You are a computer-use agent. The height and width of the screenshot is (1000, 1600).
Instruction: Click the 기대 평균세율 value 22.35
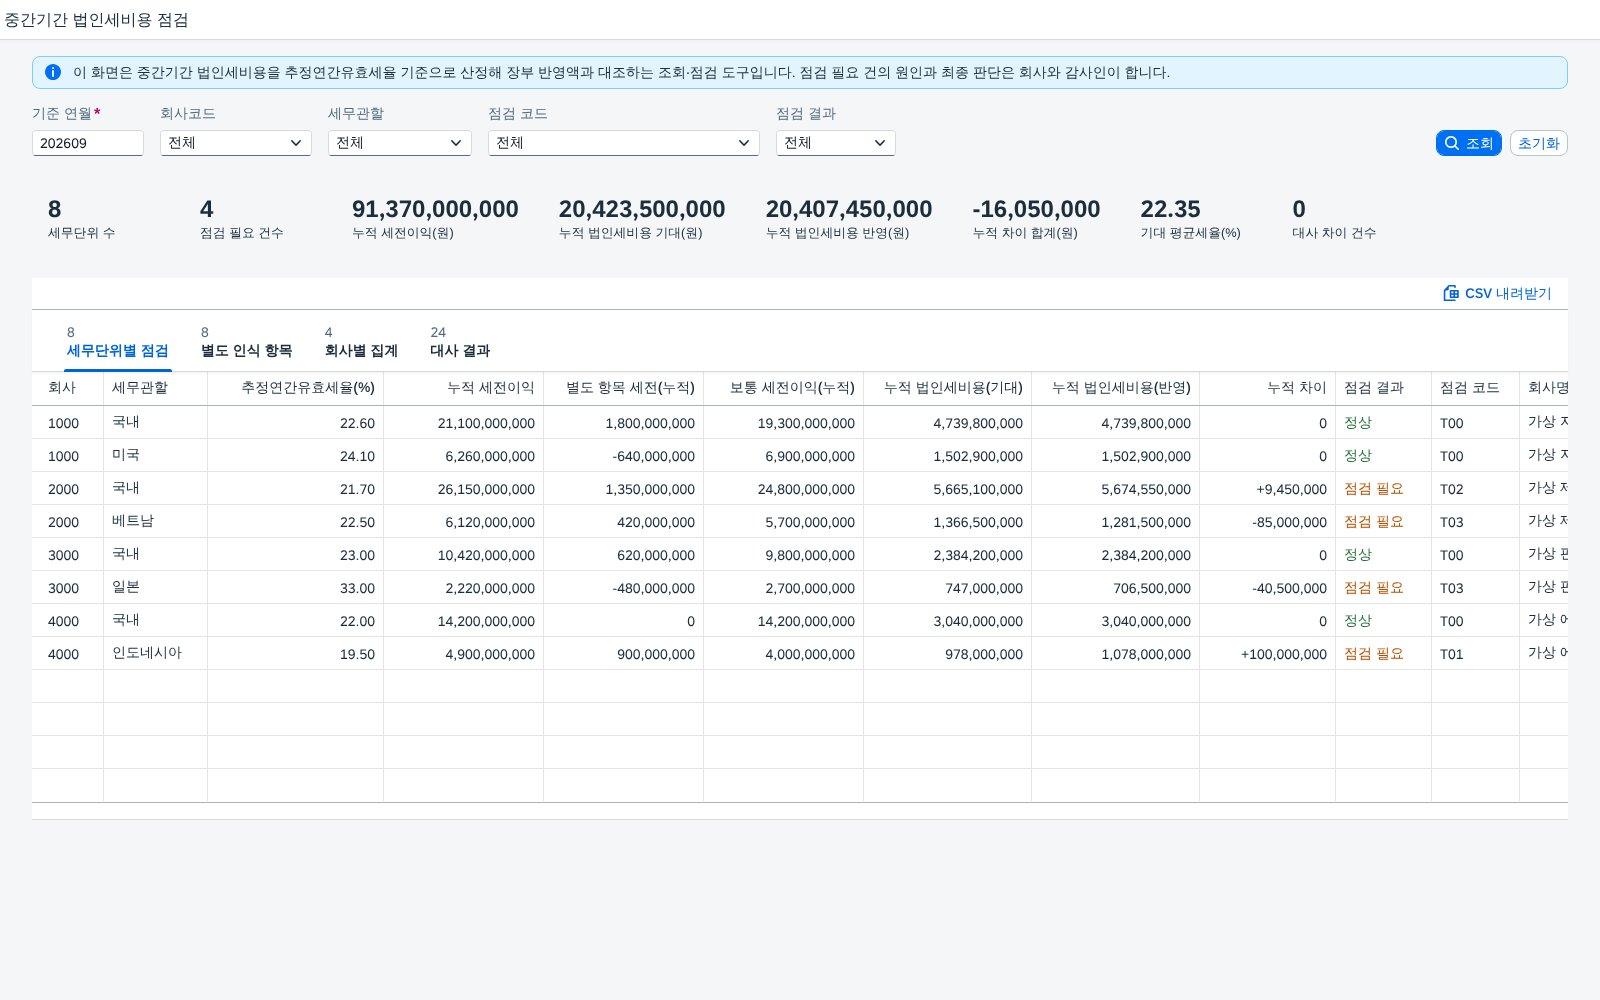point(1170,209)
